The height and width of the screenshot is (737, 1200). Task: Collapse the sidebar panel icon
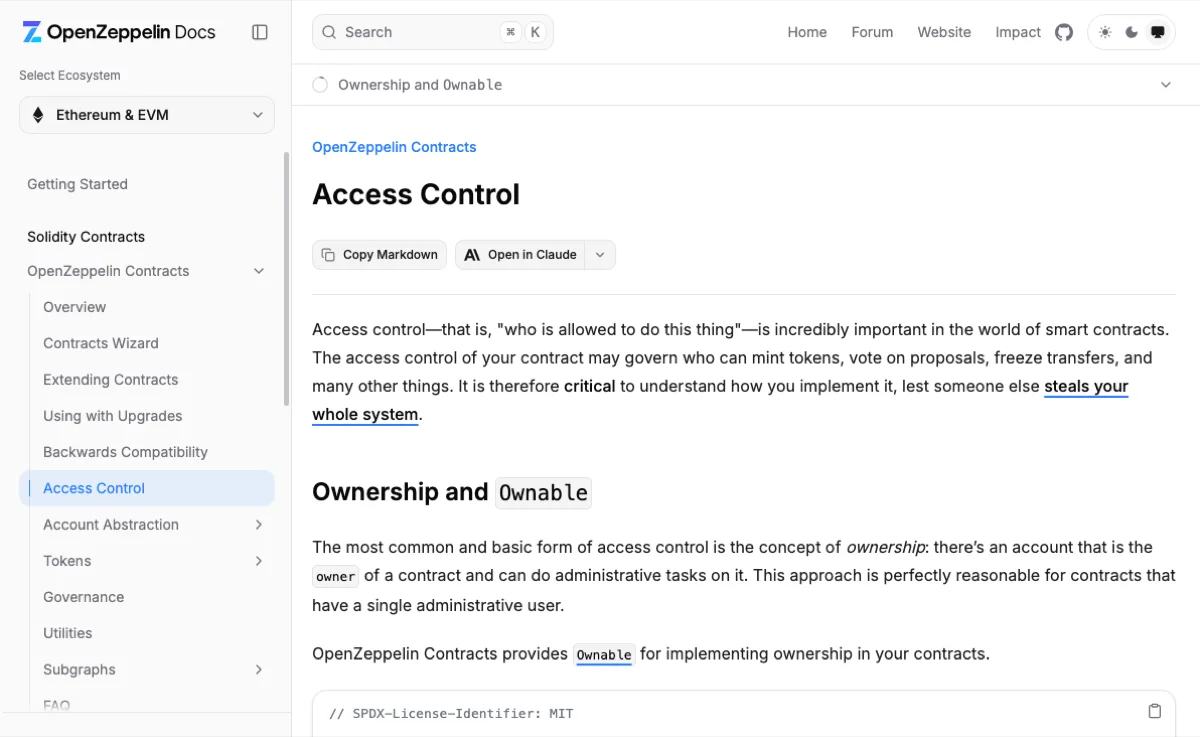(x=260, y=32)
